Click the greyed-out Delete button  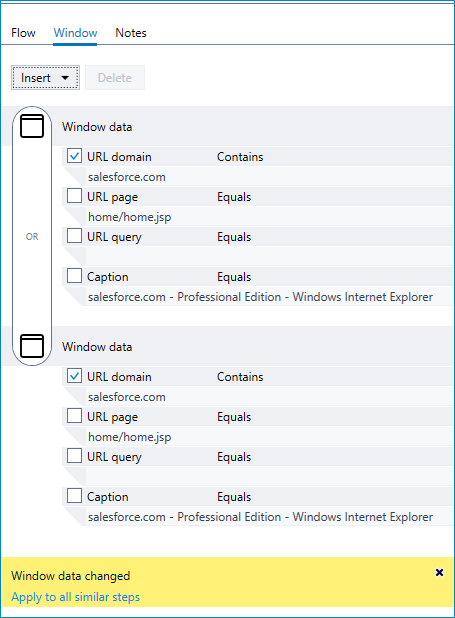click(x=115, y=78)
